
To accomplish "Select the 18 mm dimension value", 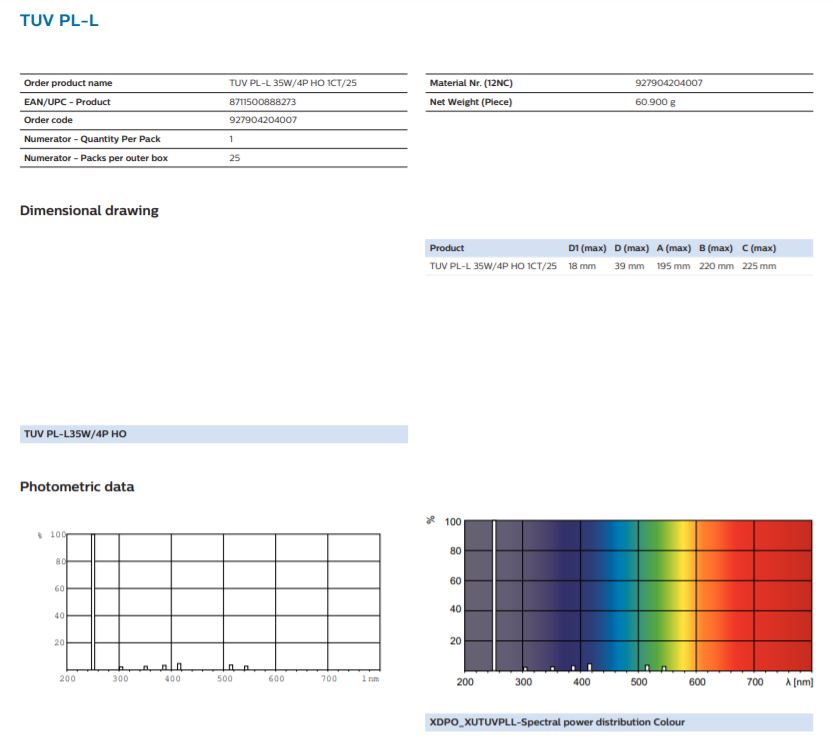I will [x=582, y=266].
